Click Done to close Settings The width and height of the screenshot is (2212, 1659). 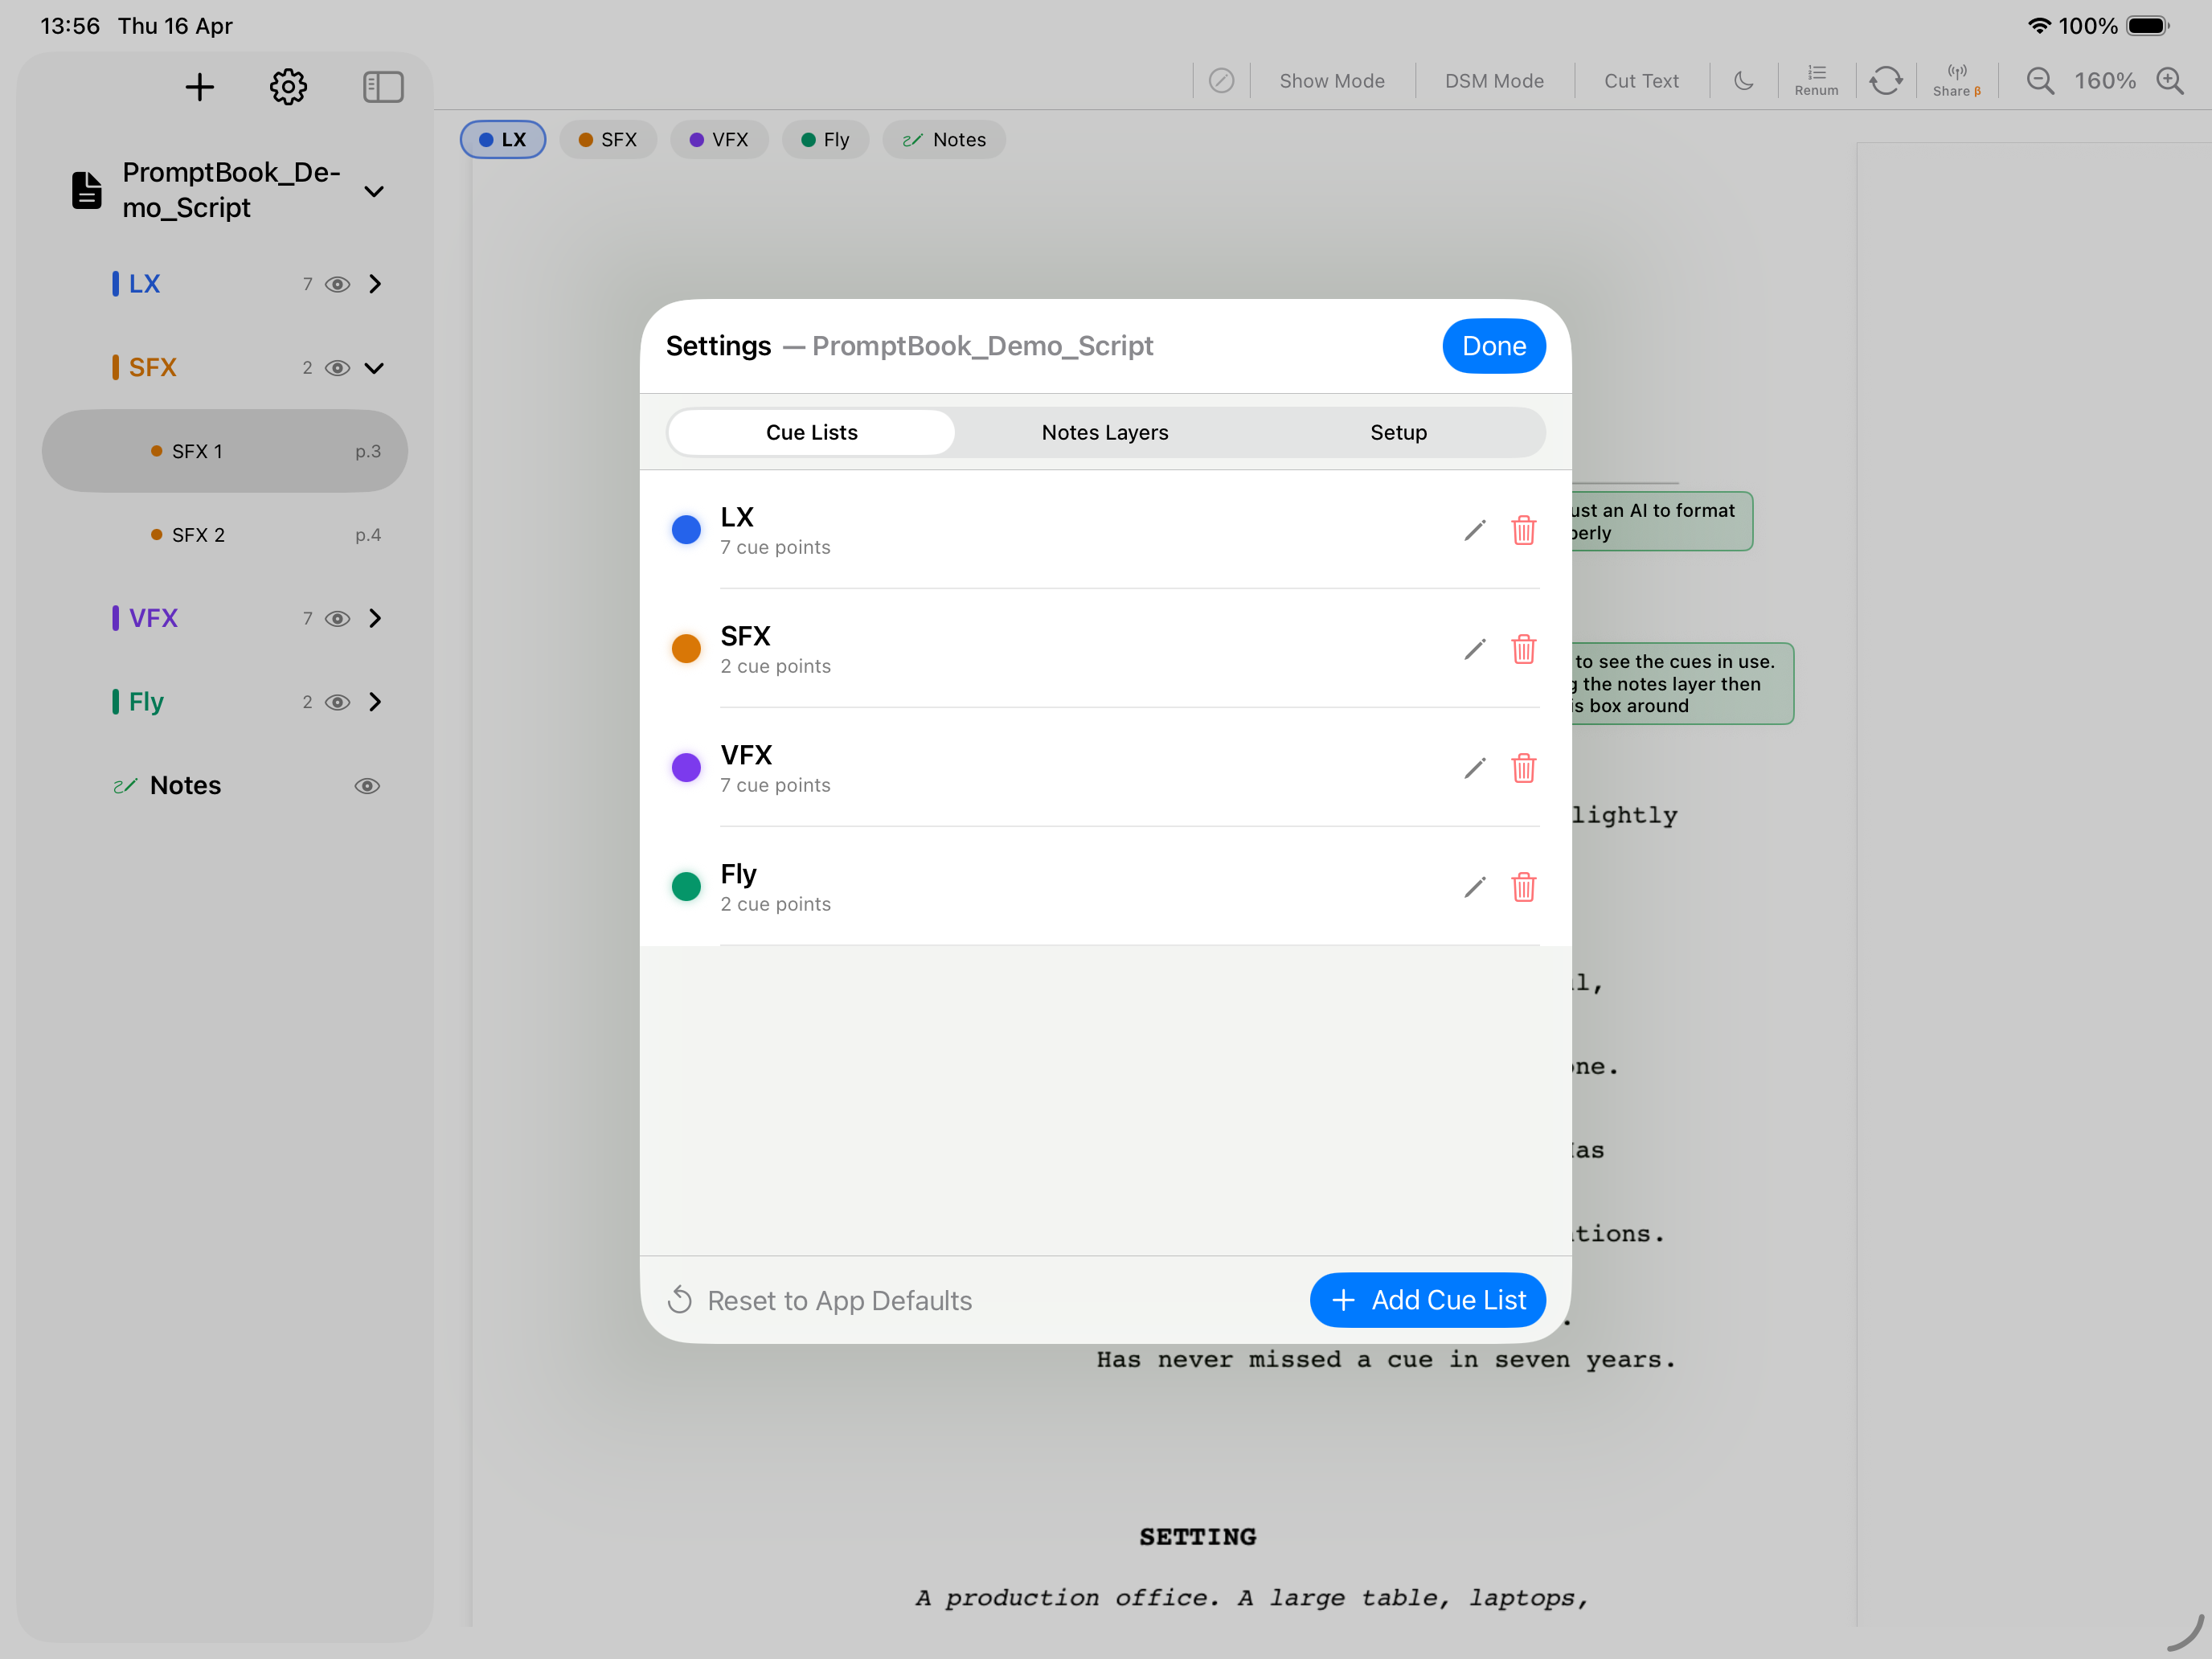pos(1493,346)
